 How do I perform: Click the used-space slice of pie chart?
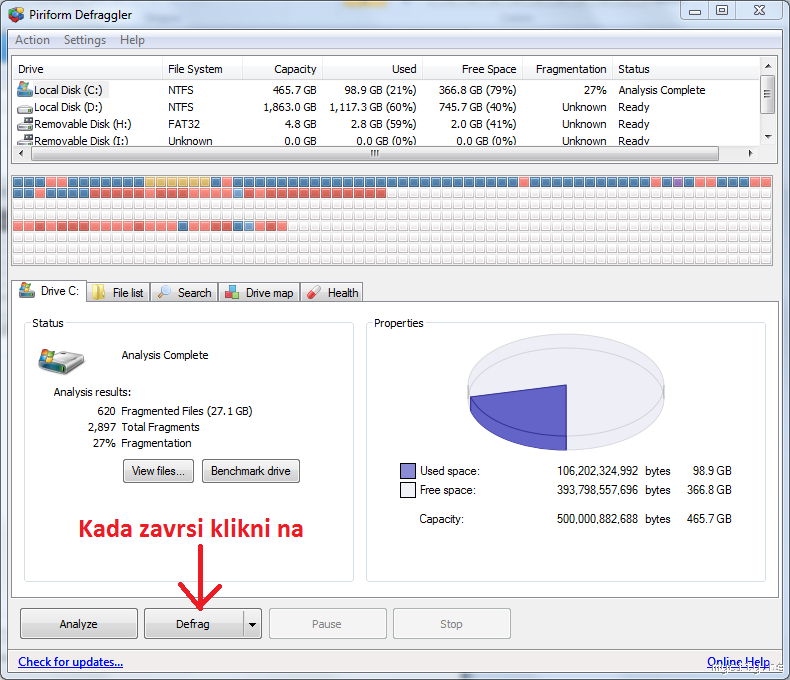pos(529,416)
